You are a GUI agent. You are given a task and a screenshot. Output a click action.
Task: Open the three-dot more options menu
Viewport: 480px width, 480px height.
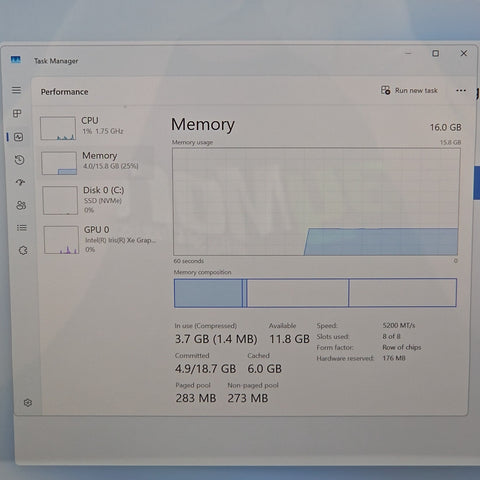(461, 90)
